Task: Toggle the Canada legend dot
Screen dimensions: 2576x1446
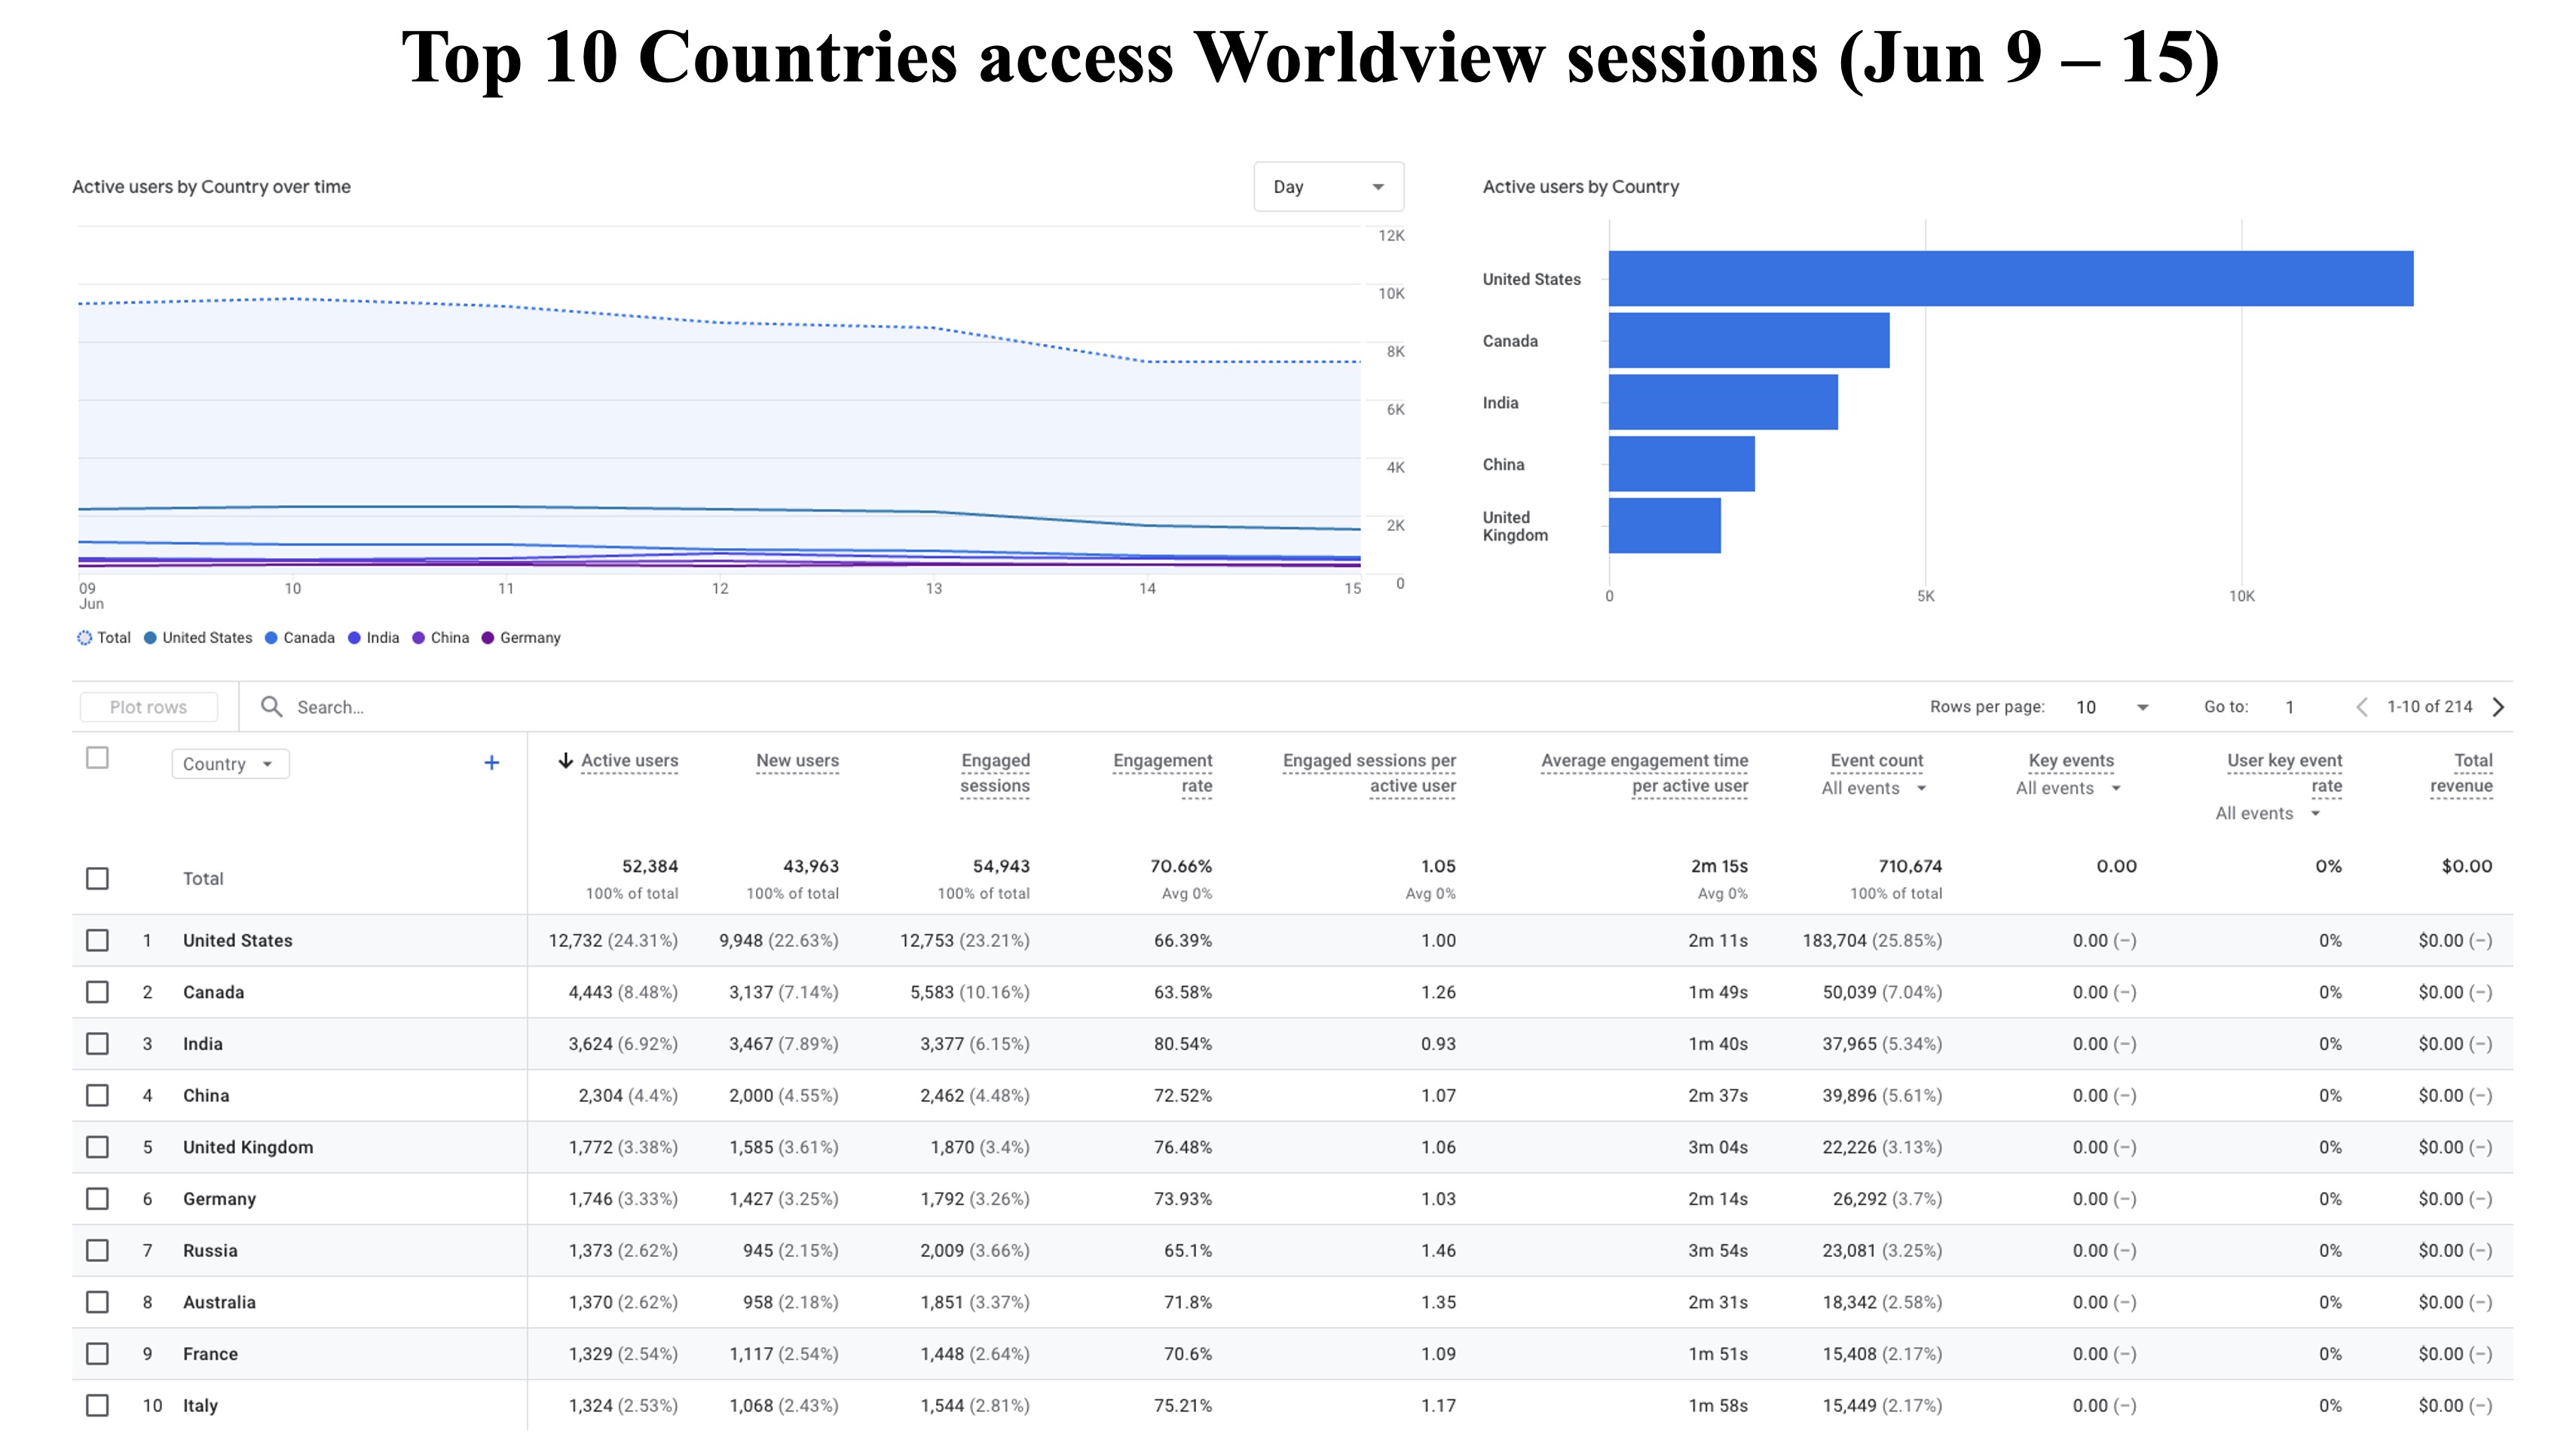Action: tap(271, 638)
